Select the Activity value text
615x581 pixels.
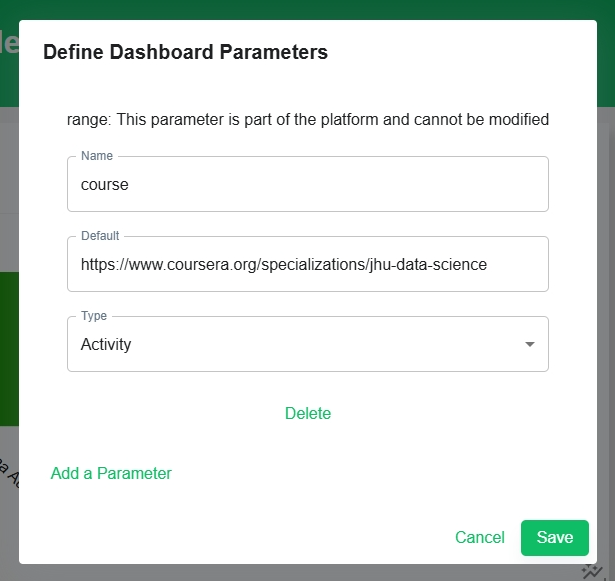click(x=106, y=344)
